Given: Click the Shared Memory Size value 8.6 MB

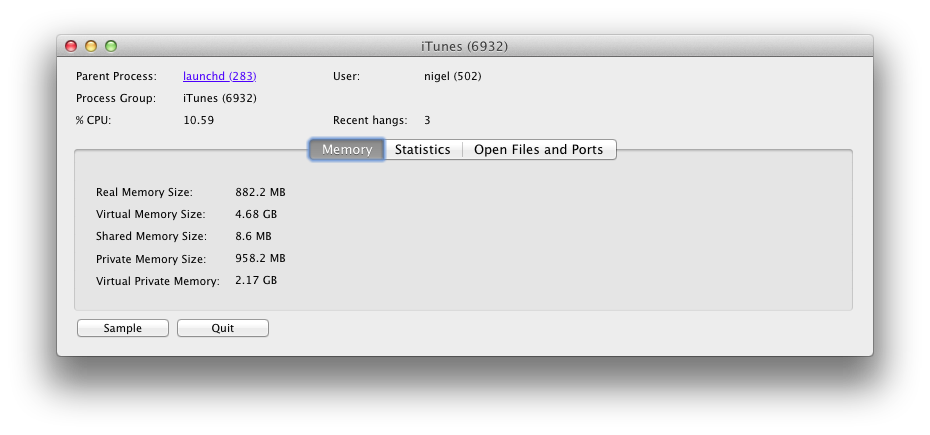Looking at the screenshot, I should pyautogui.click(x=253, y=236).
